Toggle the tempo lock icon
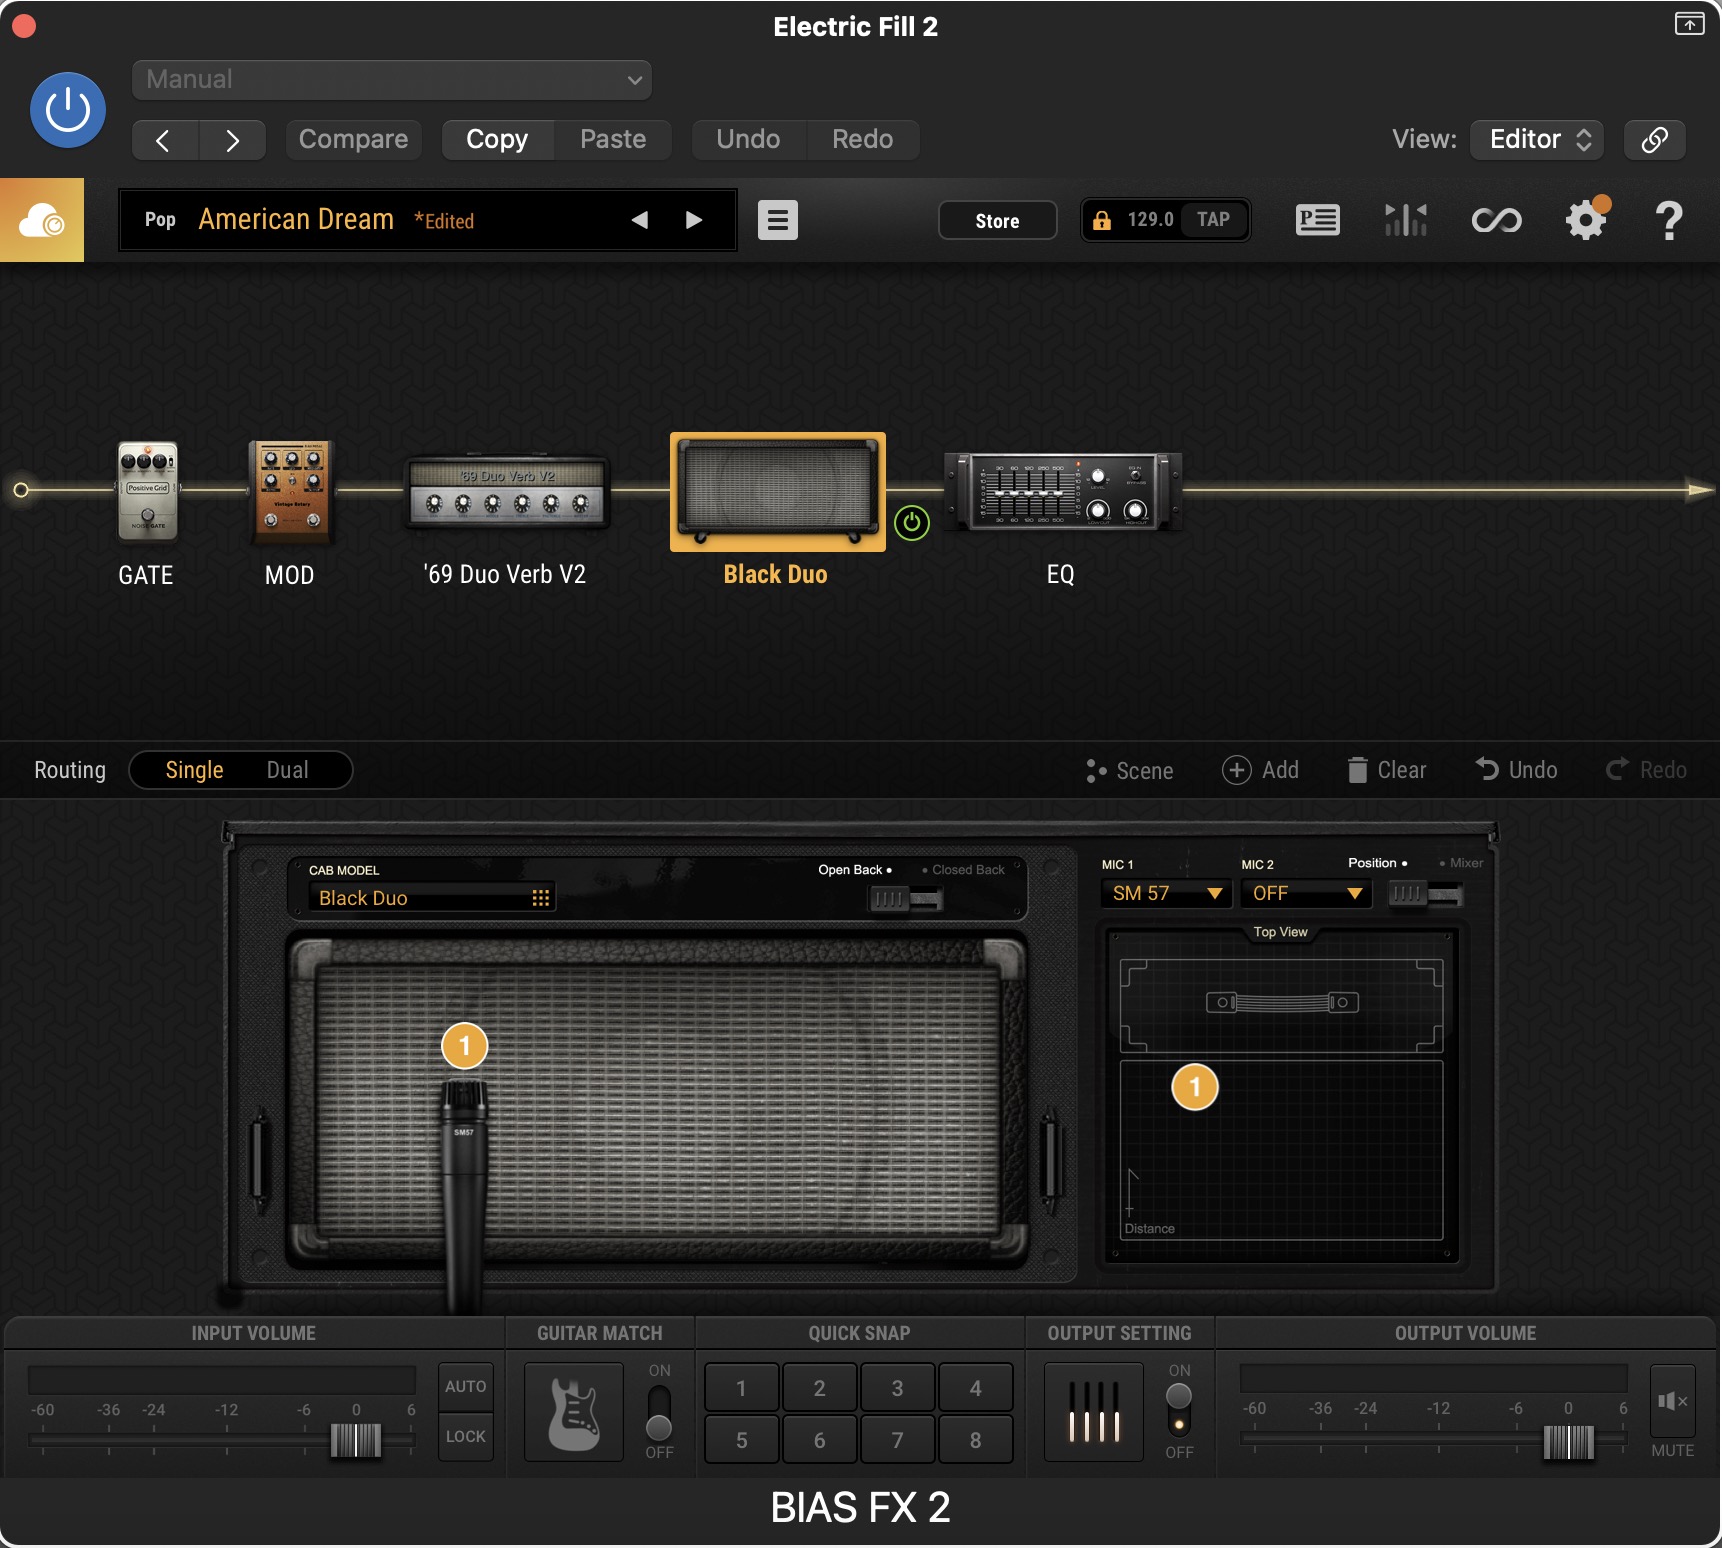The height and width of the screenshot is (1548, 1722). (1102, 221)
